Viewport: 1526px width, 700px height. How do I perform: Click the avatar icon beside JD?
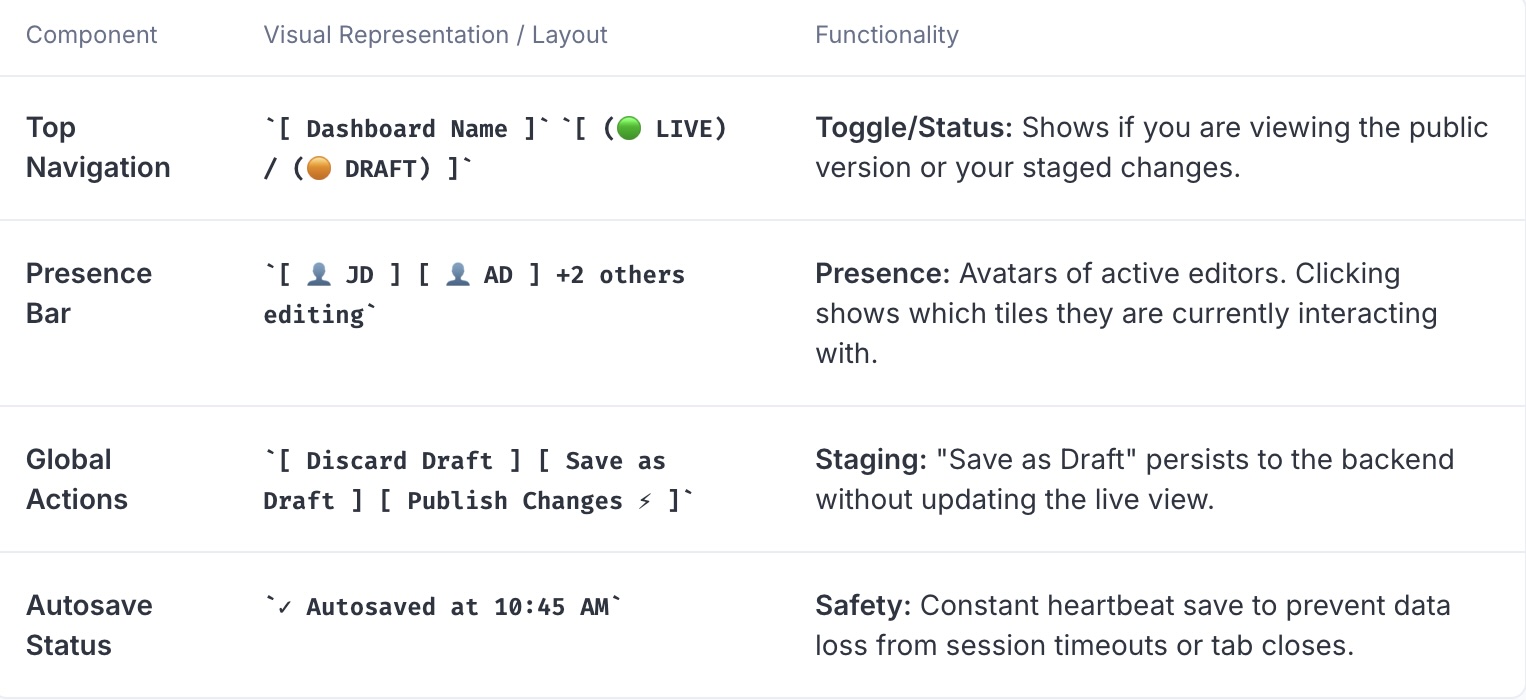pos(319,275)
